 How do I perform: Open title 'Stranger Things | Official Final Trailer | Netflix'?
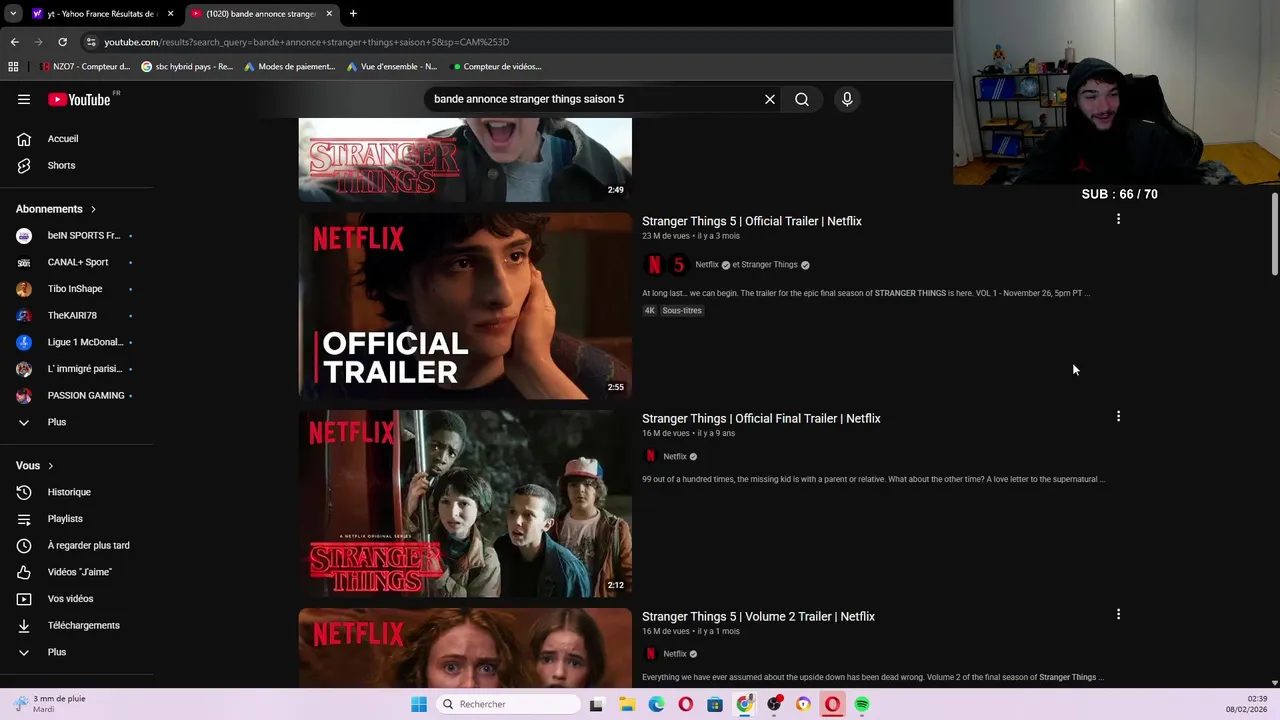point(761,419)
